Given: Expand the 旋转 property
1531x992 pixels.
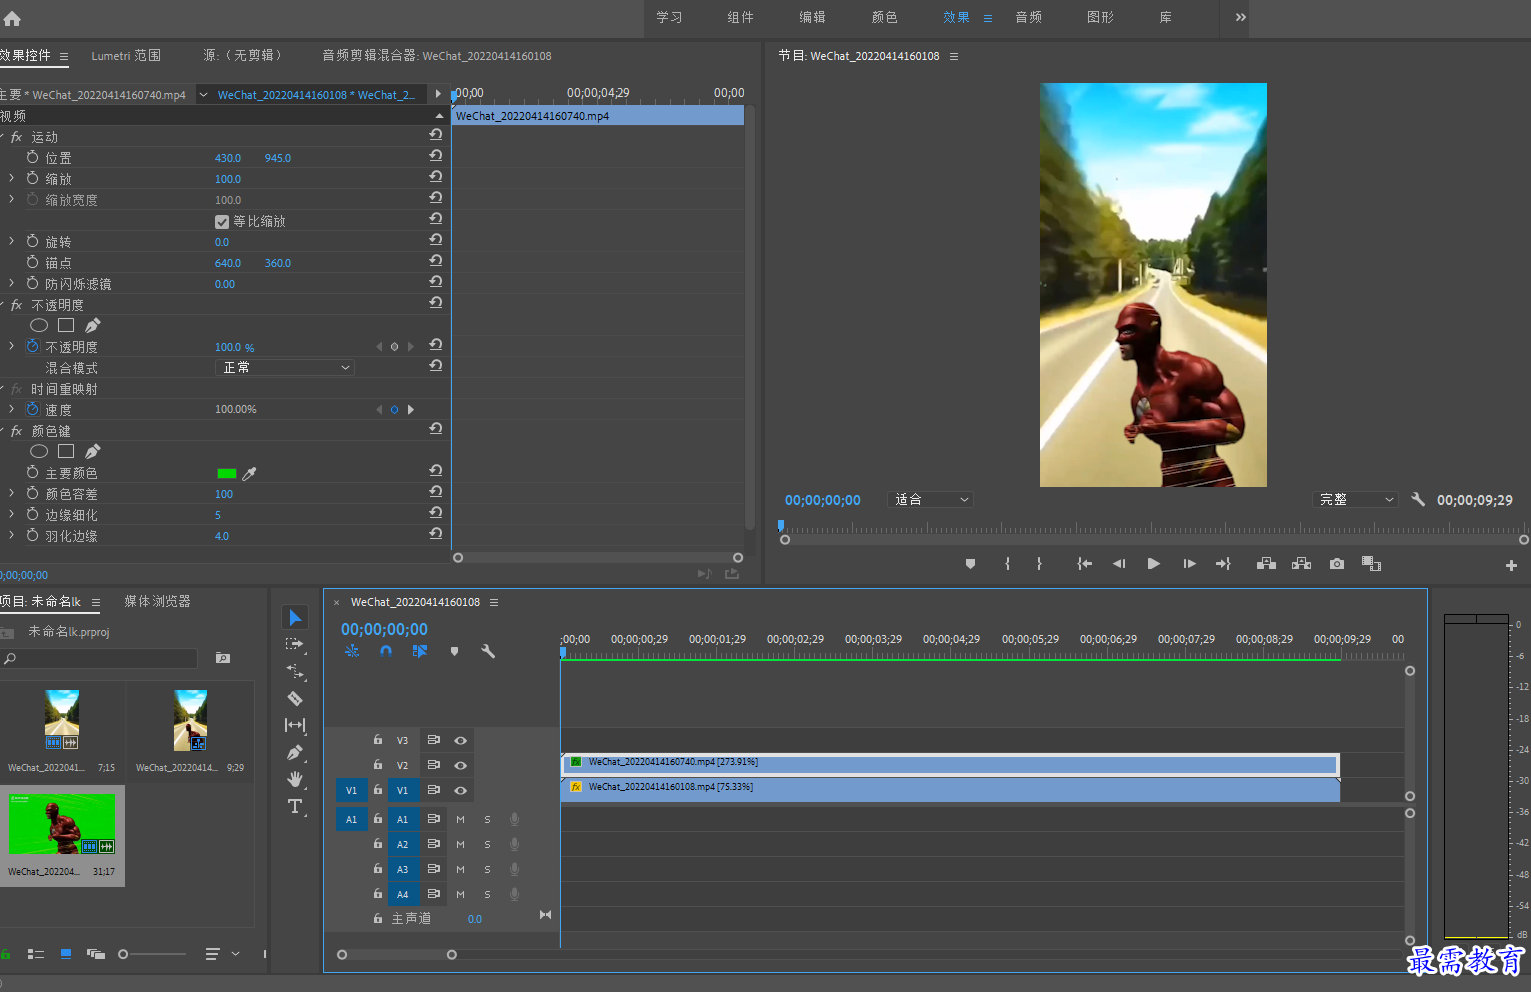Looking at the screenshot, I should pyautogui.click(x=11, y=241).
